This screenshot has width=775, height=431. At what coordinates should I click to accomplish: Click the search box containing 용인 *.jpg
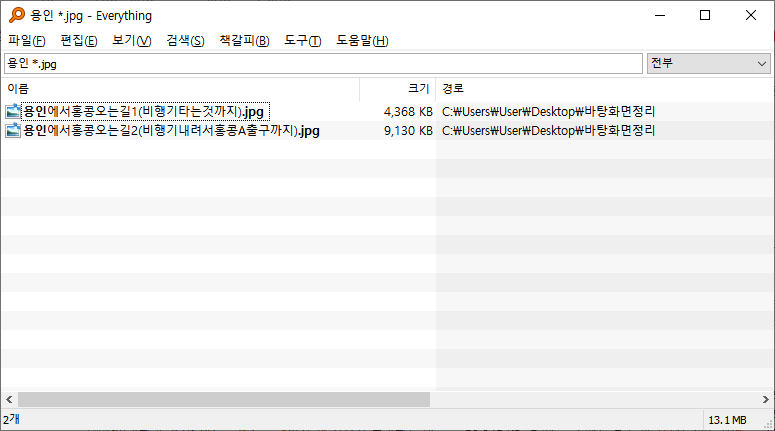(323, 64)
